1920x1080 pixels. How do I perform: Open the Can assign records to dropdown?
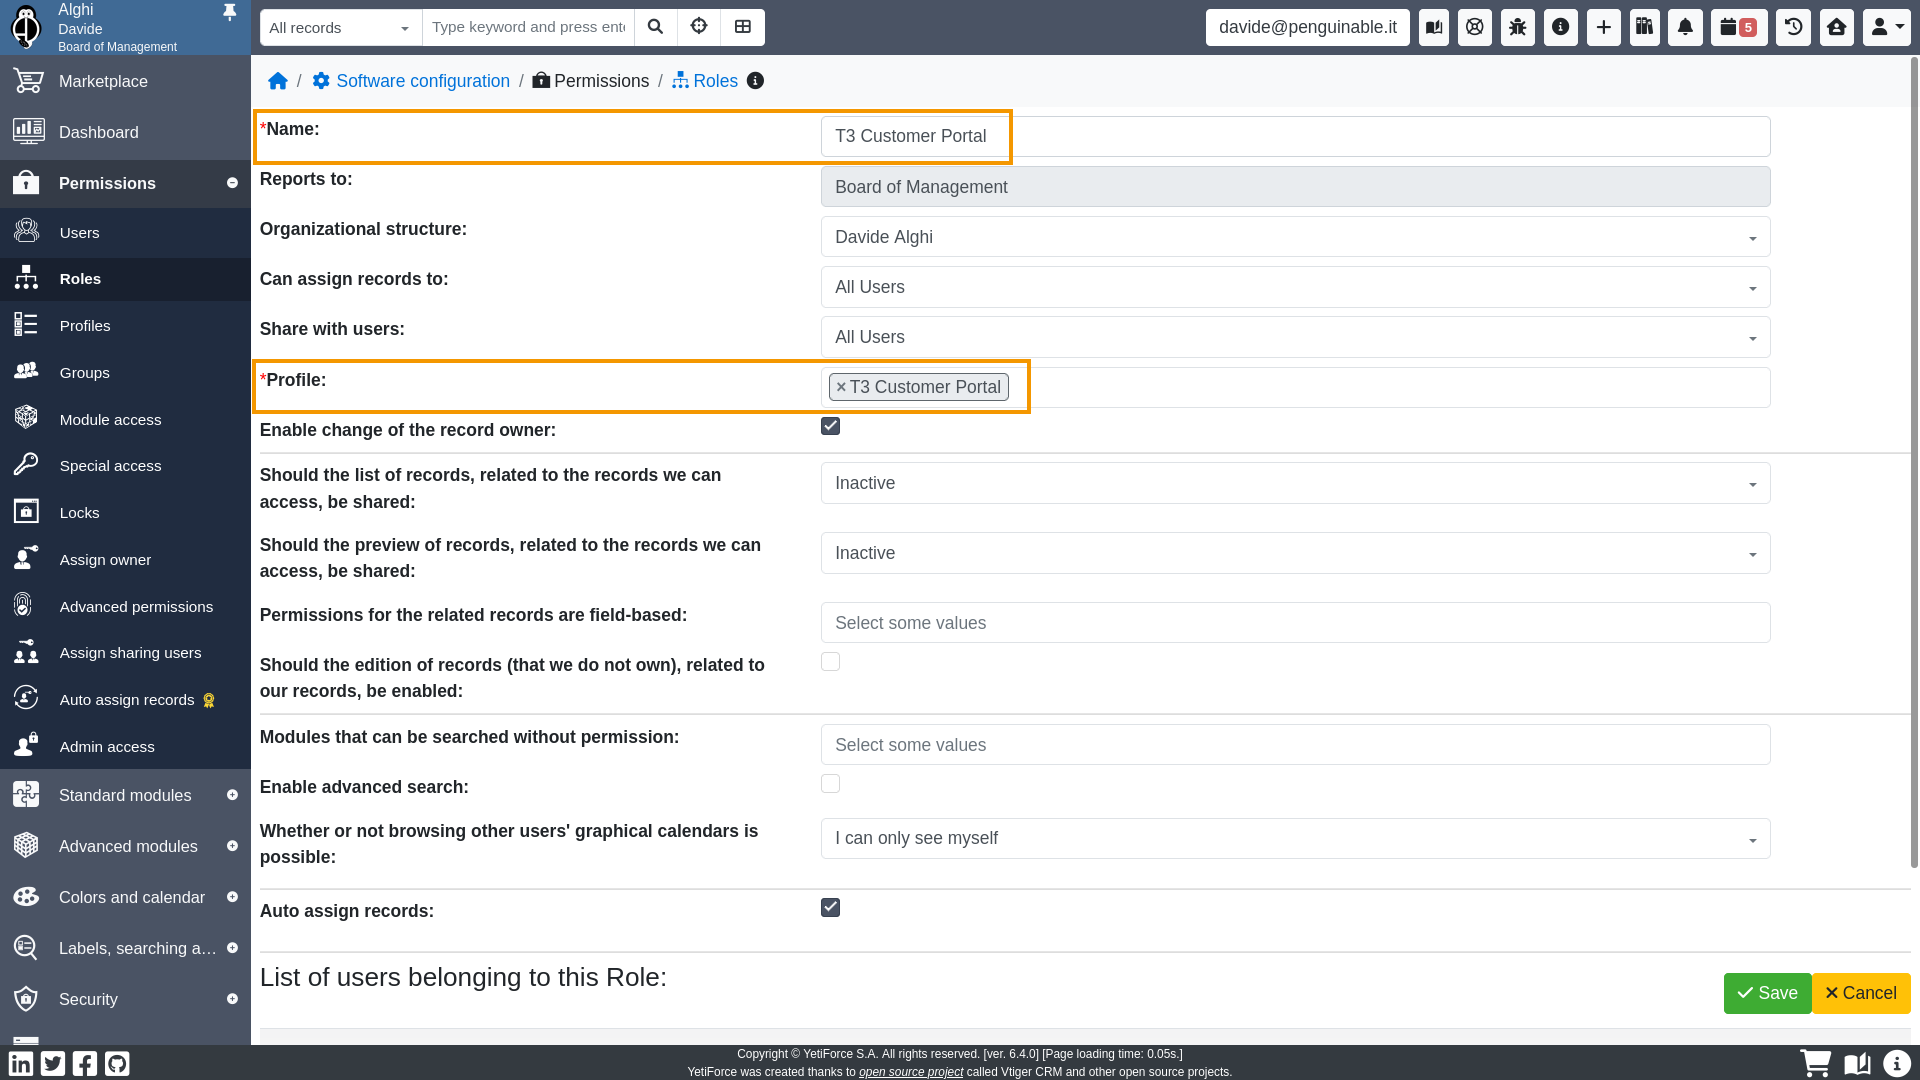1295,287
